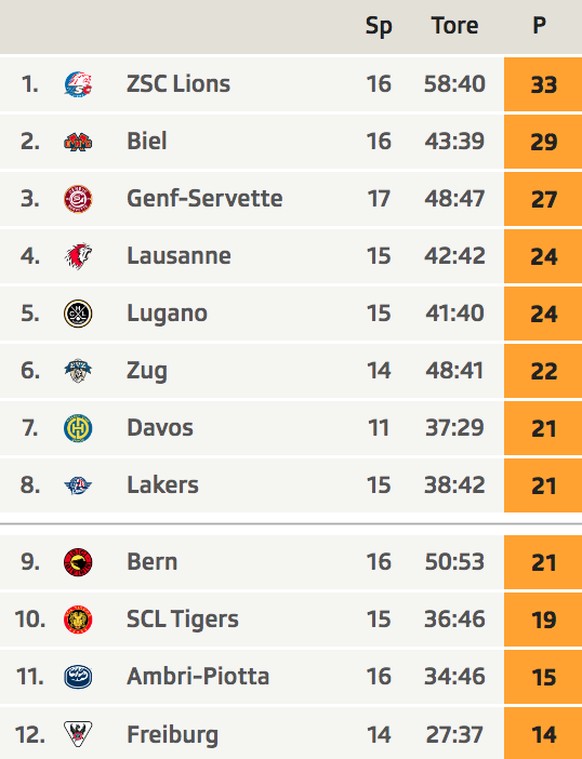
Task: Click the Ambri-Piotta logo icon
Action: click(x=78, y=677)
